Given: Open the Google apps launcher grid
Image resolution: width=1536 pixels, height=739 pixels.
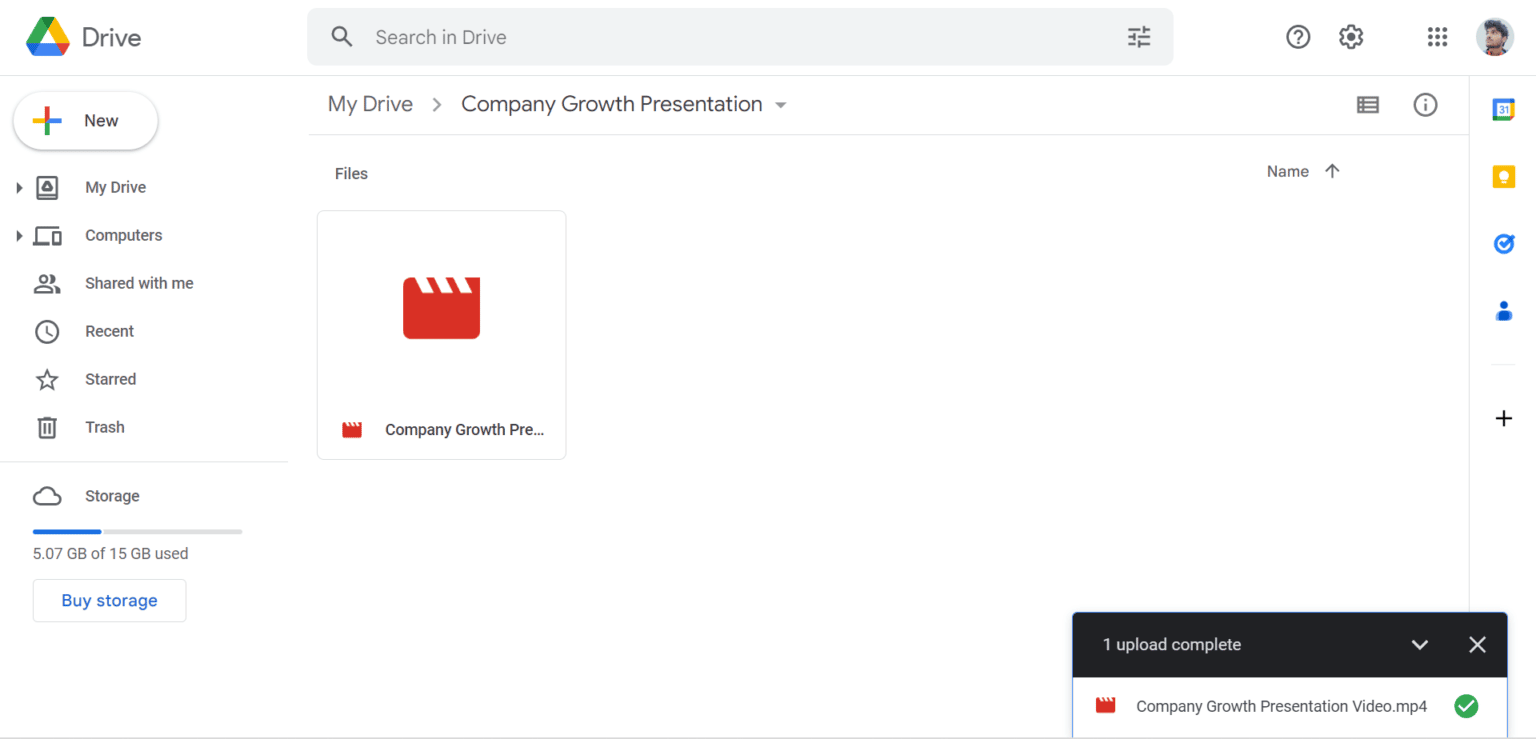Looking at the screenshot, I should [x=1438, y=36].
